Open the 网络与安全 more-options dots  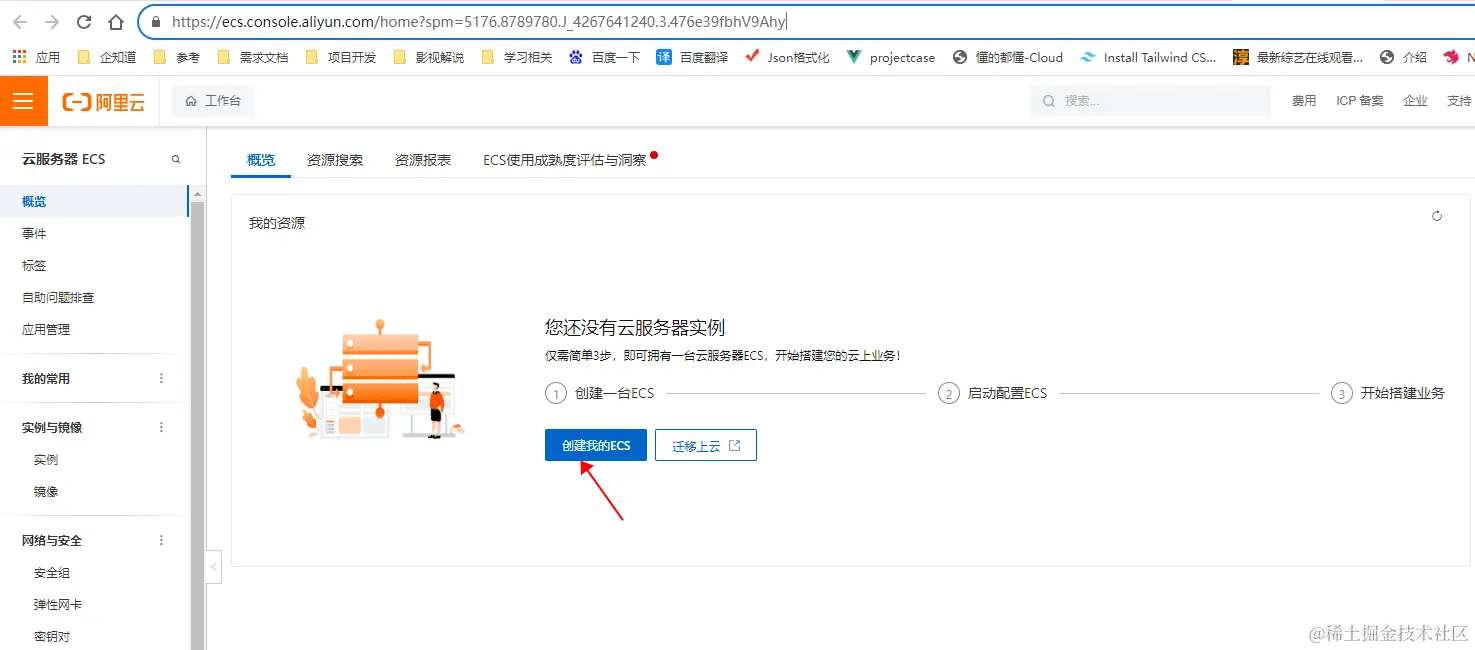pos(162,540)
